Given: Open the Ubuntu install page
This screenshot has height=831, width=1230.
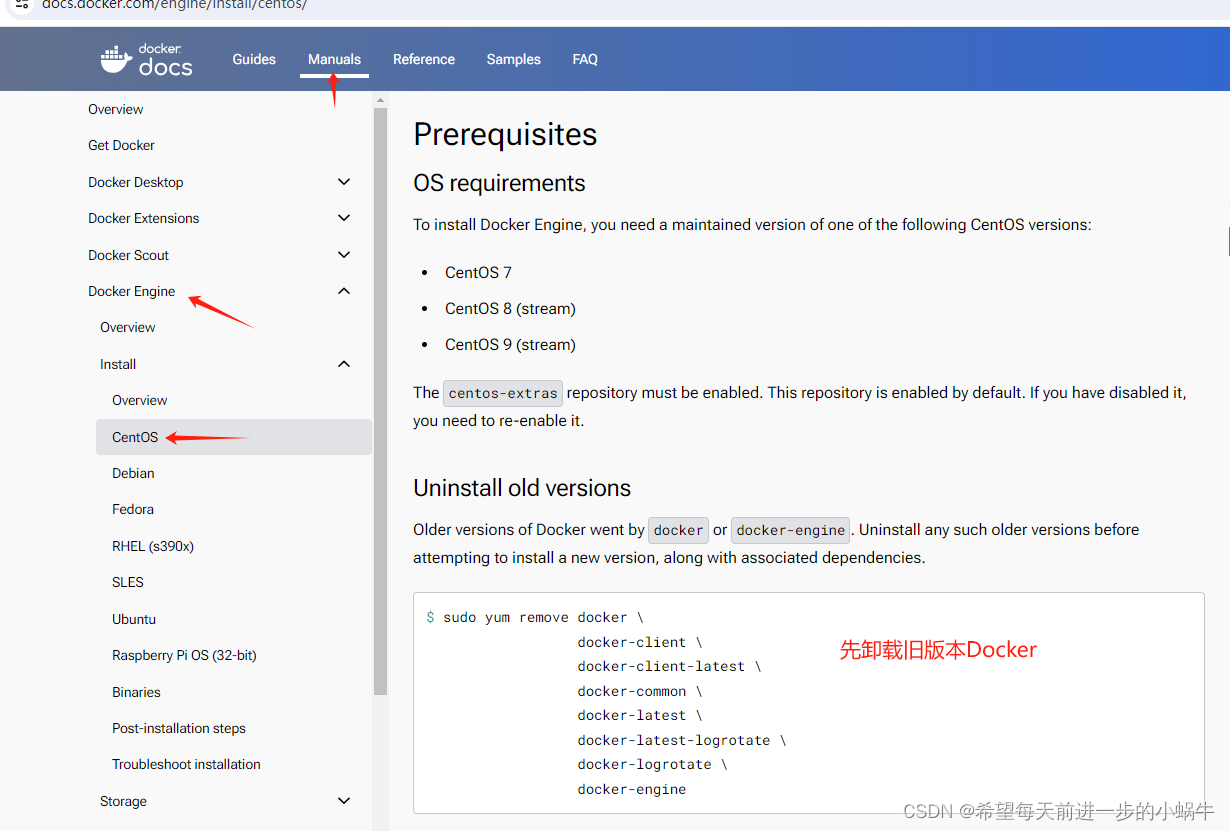Looking at the screenshot, I should point(134,619).
